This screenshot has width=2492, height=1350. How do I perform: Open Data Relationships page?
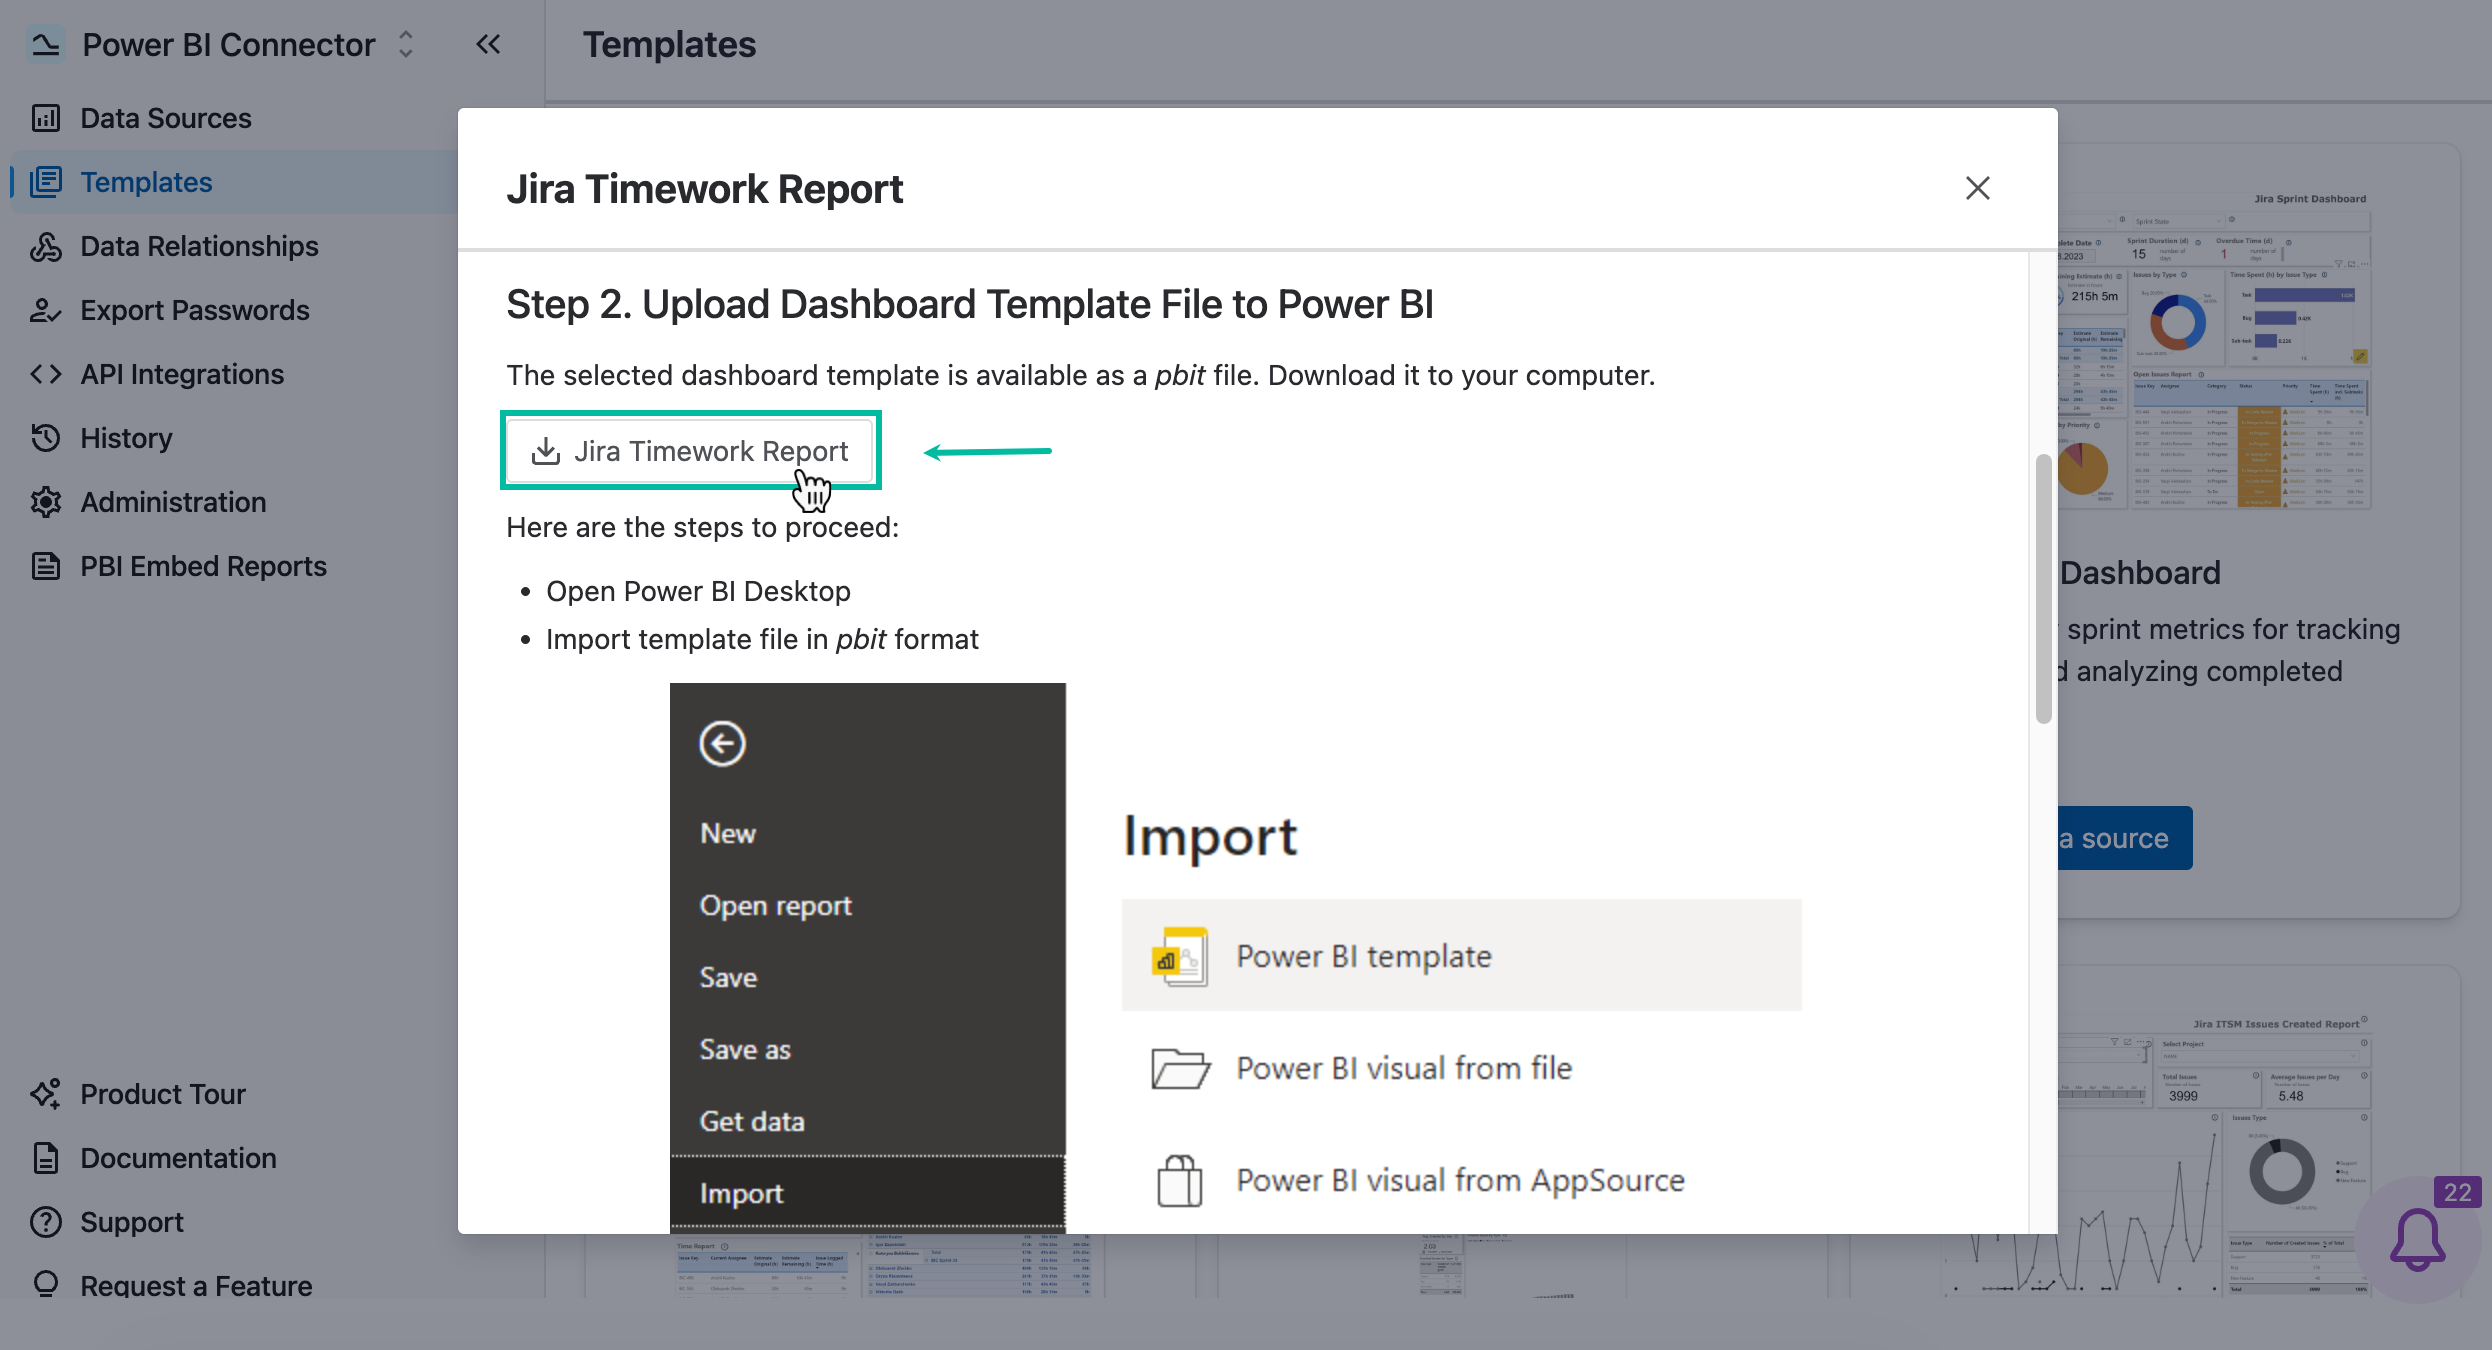point(199,246)
